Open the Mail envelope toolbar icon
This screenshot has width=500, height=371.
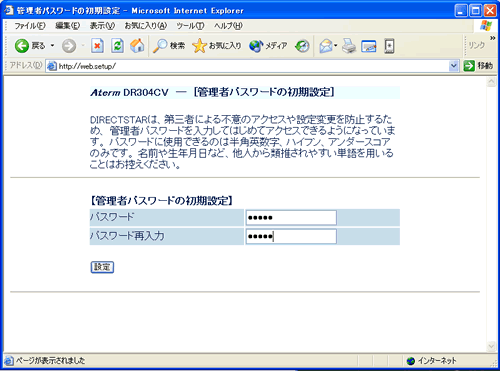point(326,46)
